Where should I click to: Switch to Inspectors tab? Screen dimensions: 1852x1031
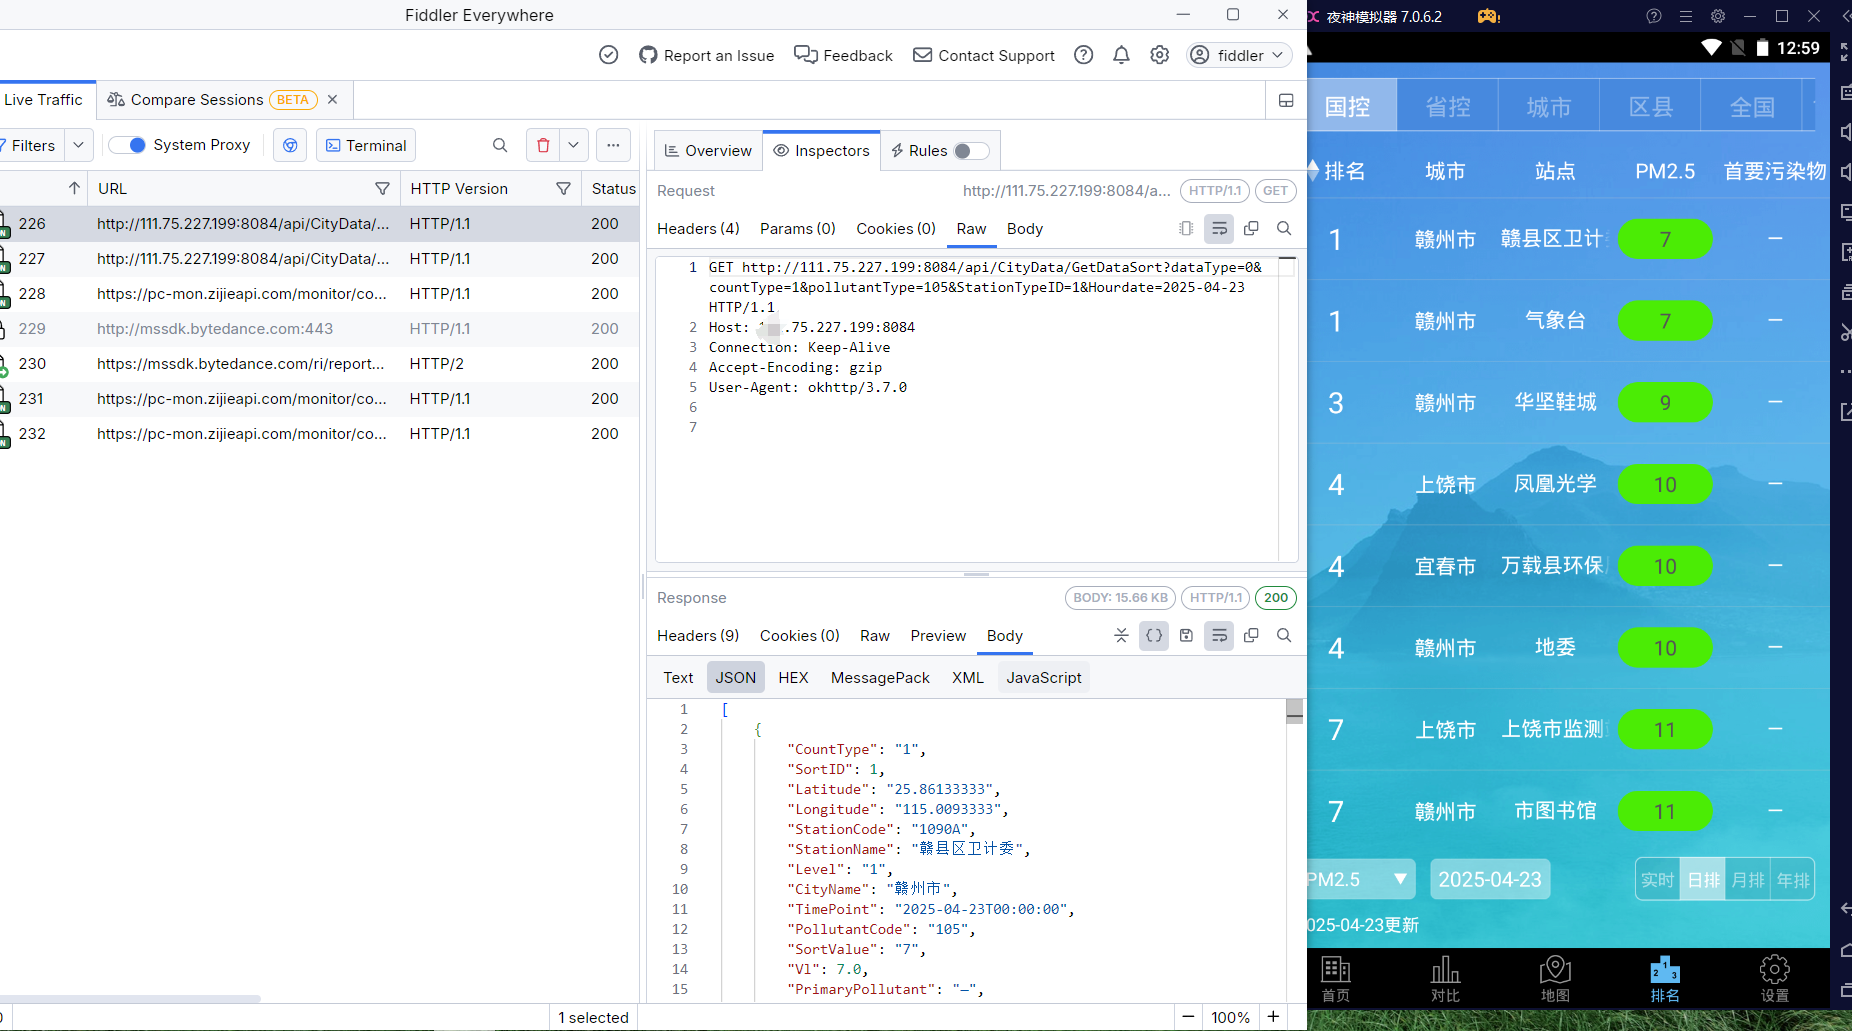821,151
